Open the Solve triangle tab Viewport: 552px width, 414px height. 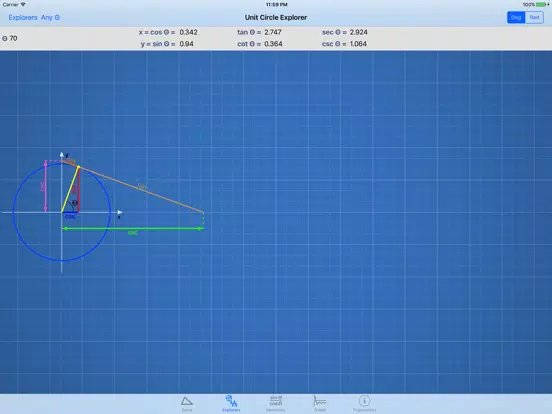click(x=187, y=404)
